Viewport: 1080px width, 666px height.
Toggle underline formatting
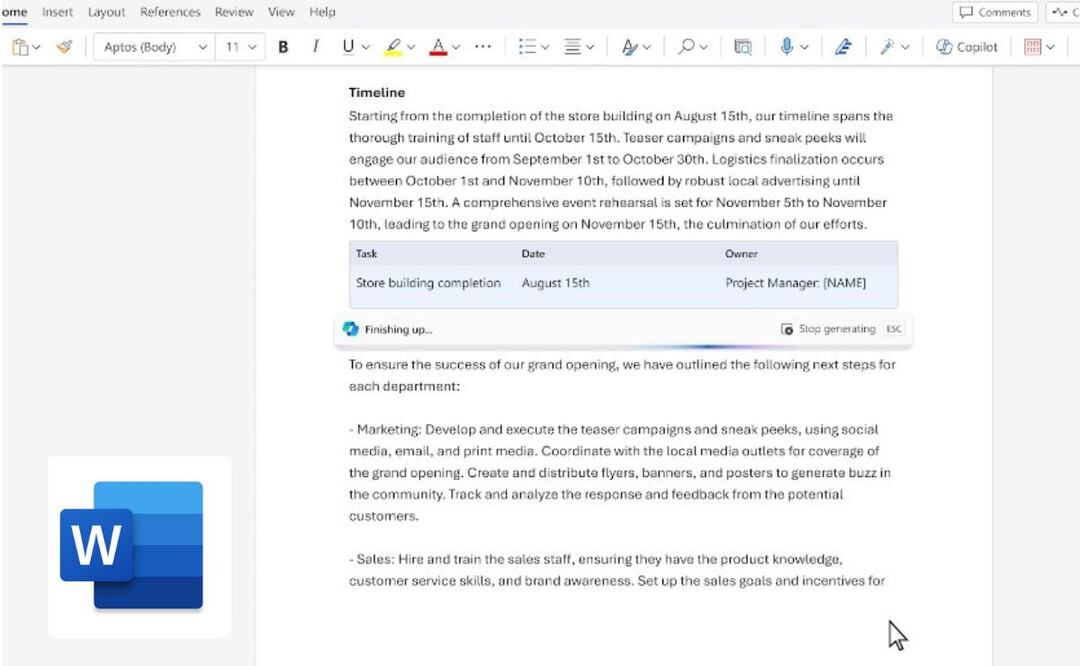[x=348, y=47]
